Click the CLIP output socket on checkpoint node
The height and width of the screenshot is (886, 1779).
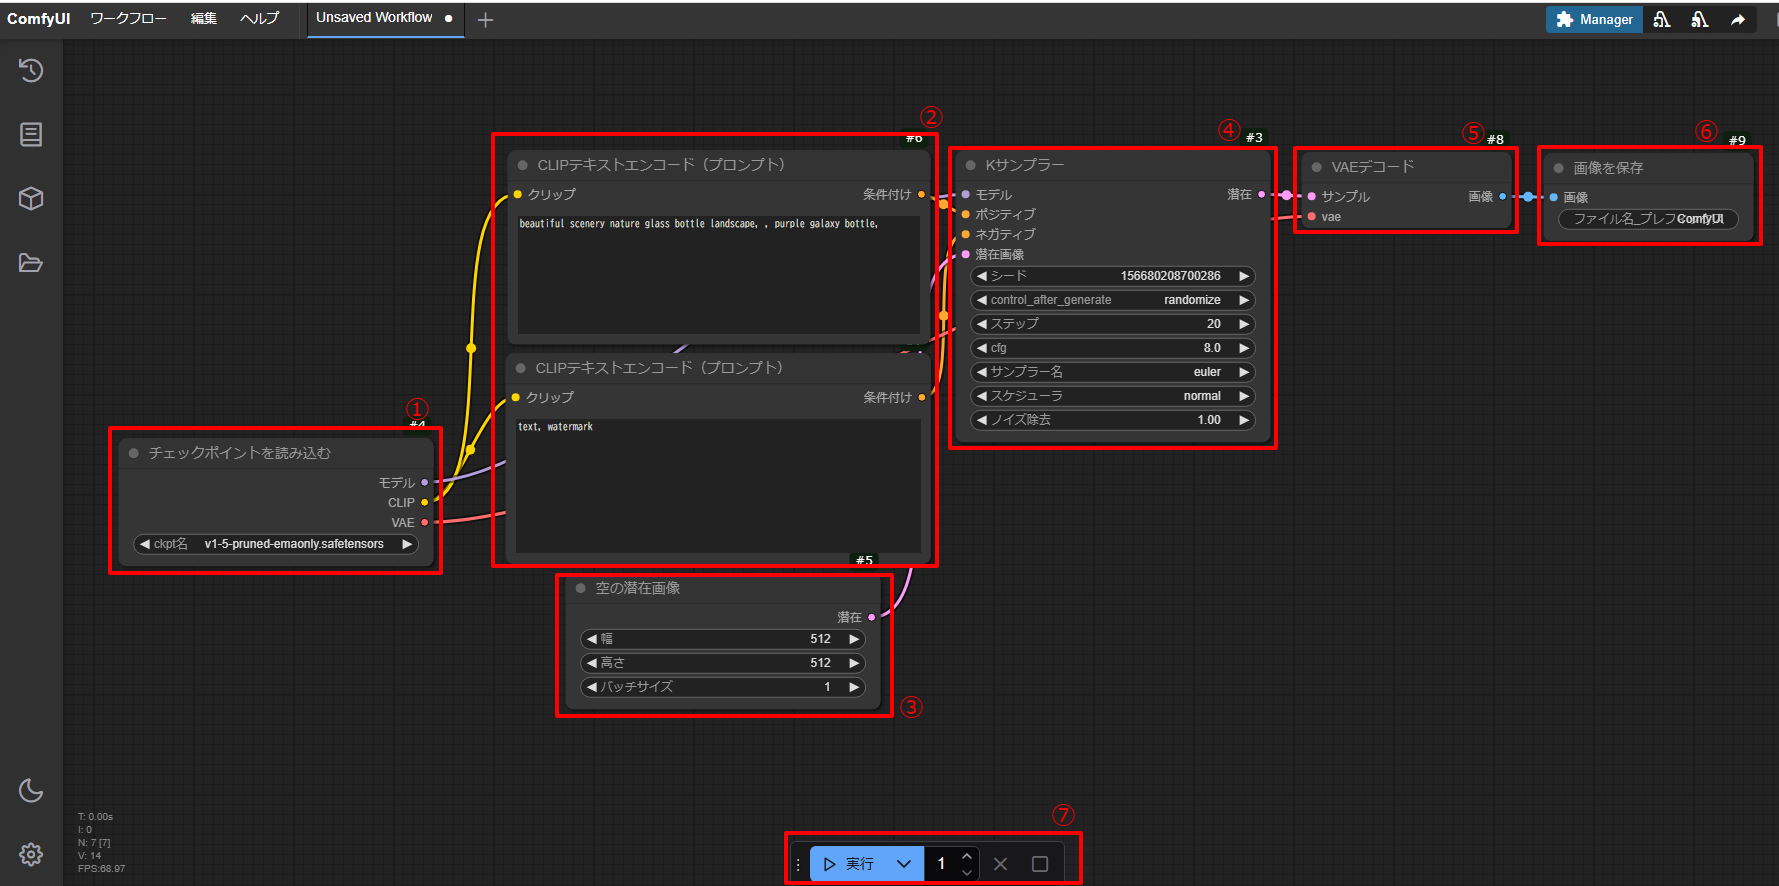[x=424, y=502]
